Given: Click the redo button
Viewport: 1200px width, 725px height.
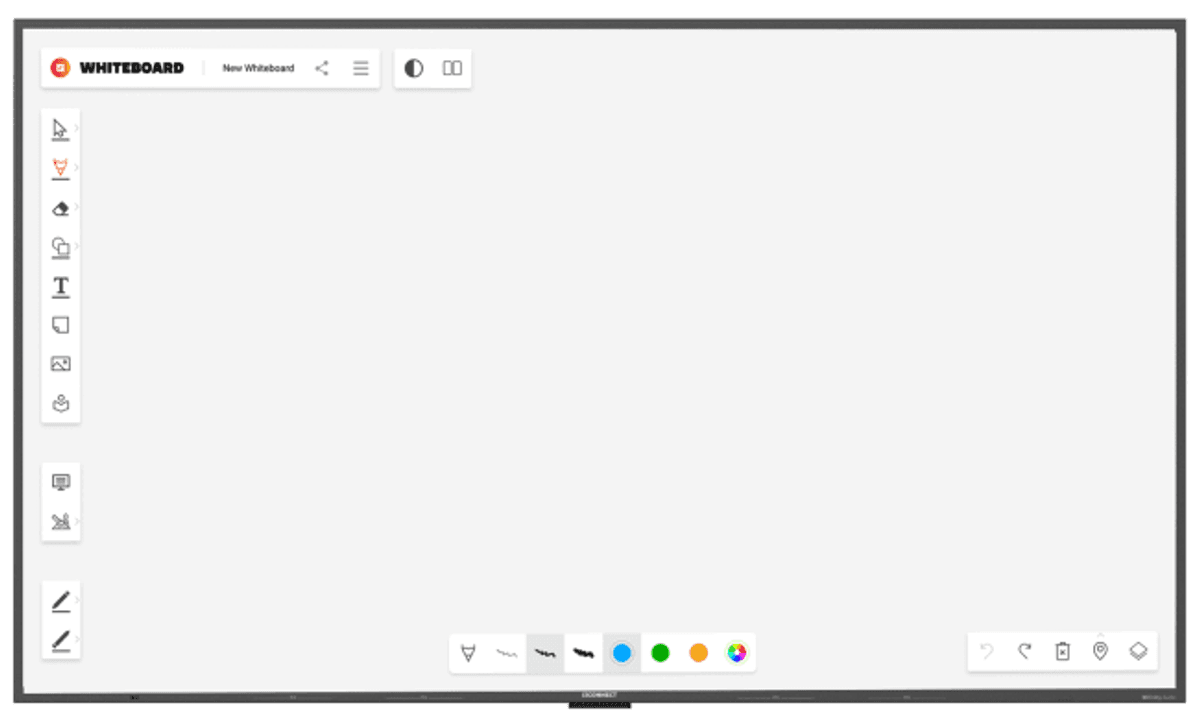Looking at the screenshot, I should coord(1024,652).
